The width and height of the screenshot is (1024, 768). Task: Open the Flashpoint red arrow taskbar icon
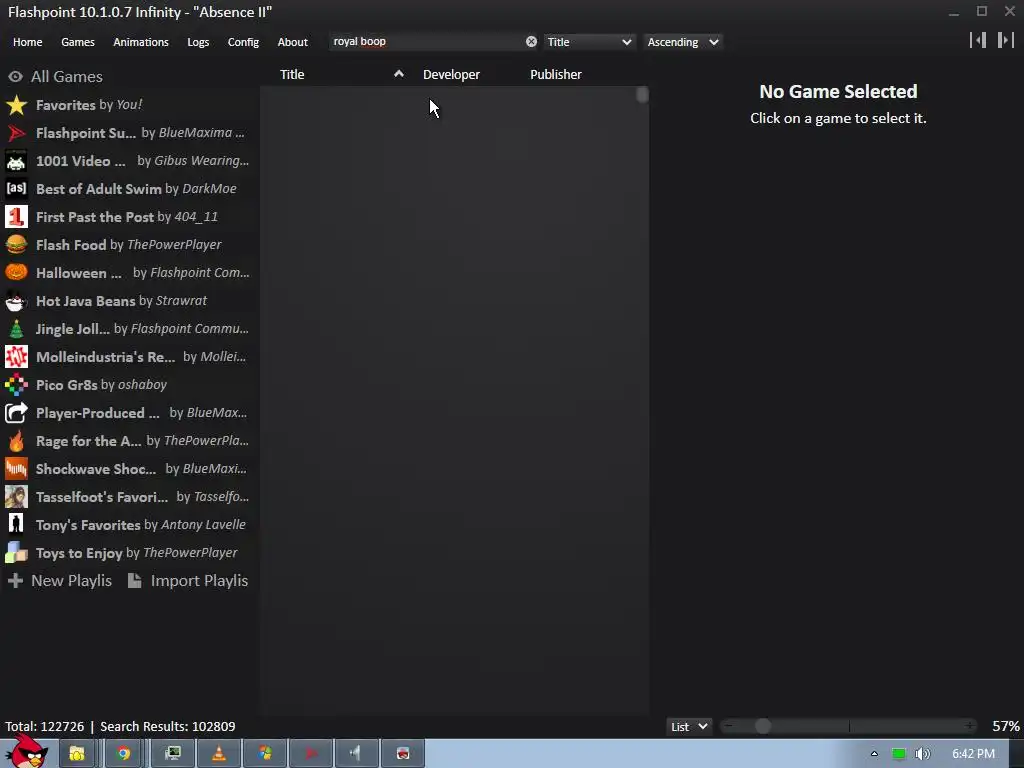[311, 754]
